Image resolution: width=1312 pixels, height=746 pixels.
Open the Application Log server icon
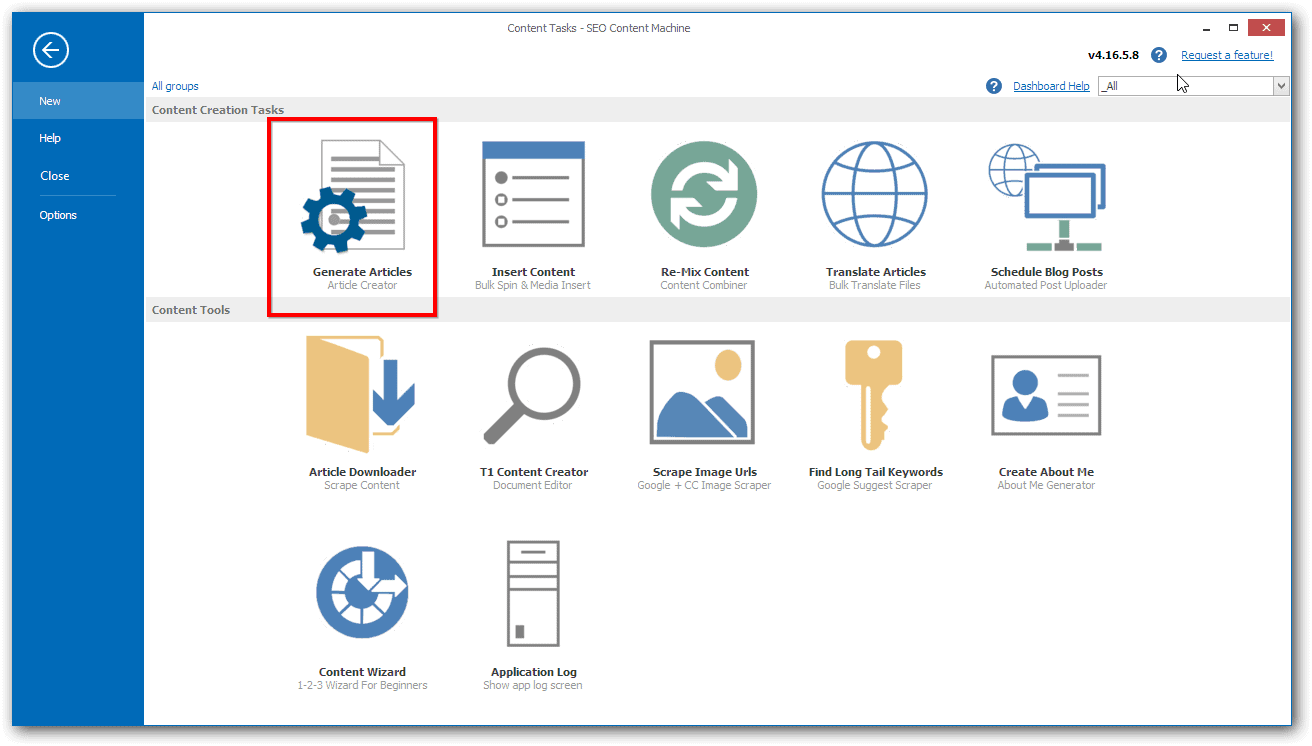[x=533, y=596]
